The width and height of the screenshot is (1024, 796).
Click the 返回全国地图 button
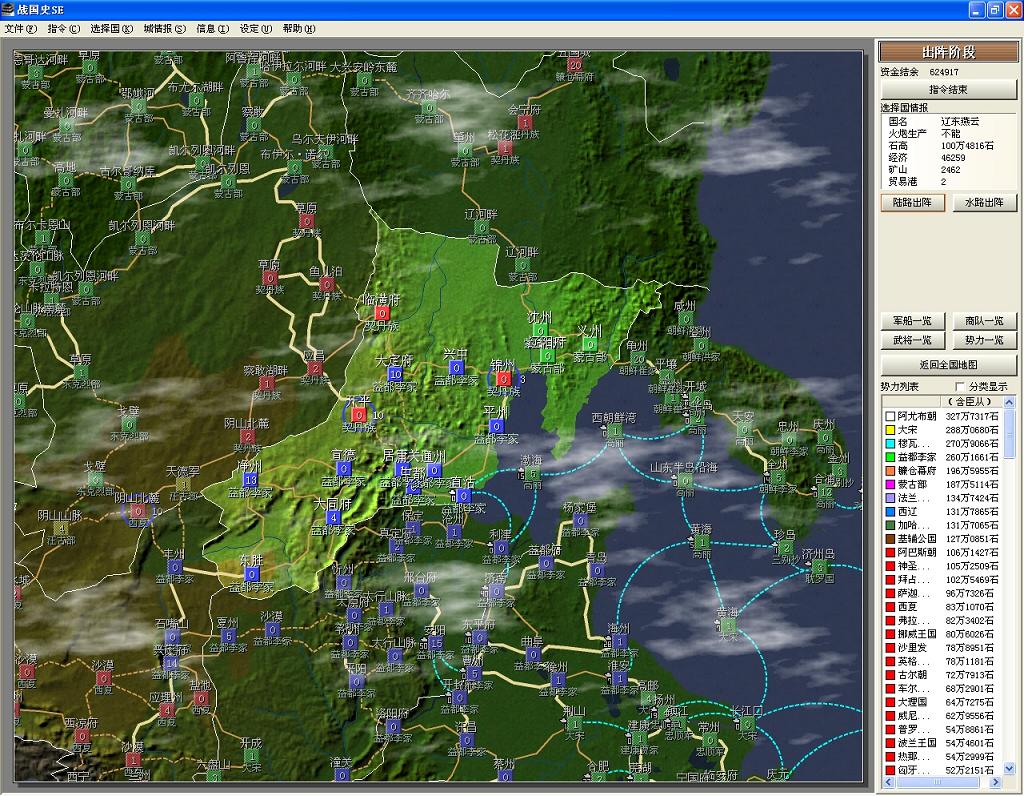tap(948, 364)
